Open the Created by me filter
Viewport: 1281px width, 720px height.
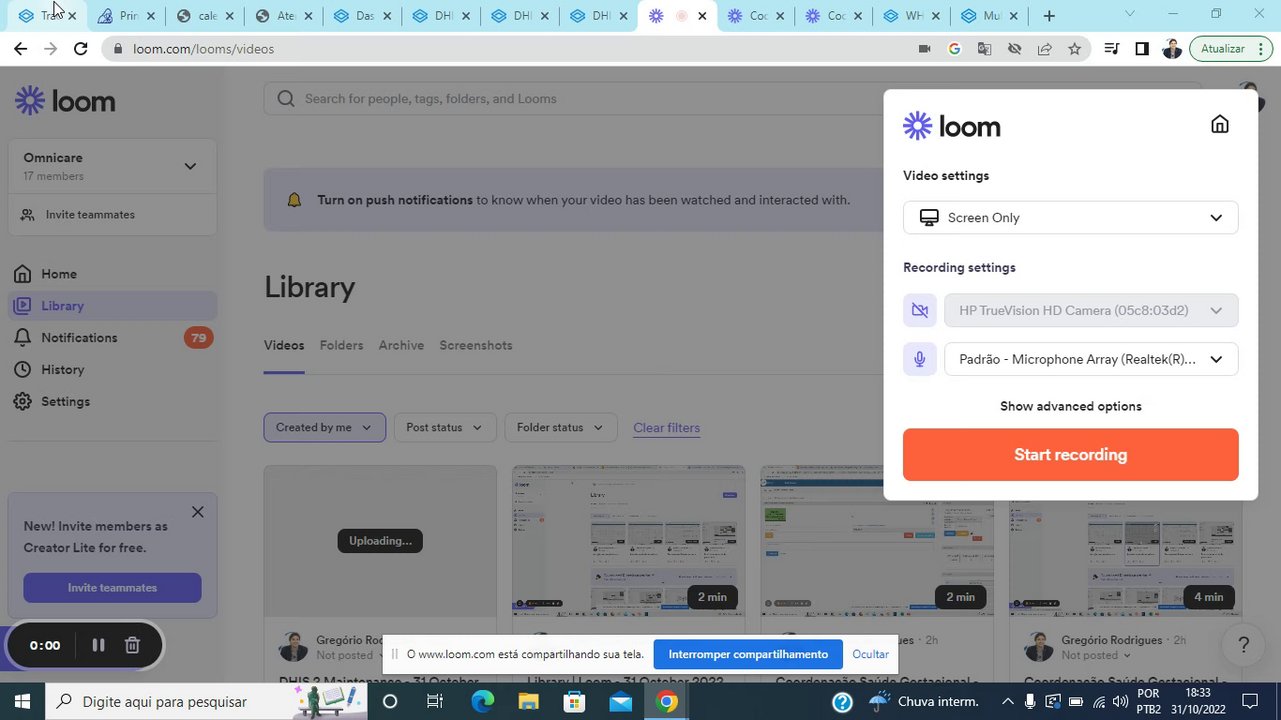tap(324, 428)
